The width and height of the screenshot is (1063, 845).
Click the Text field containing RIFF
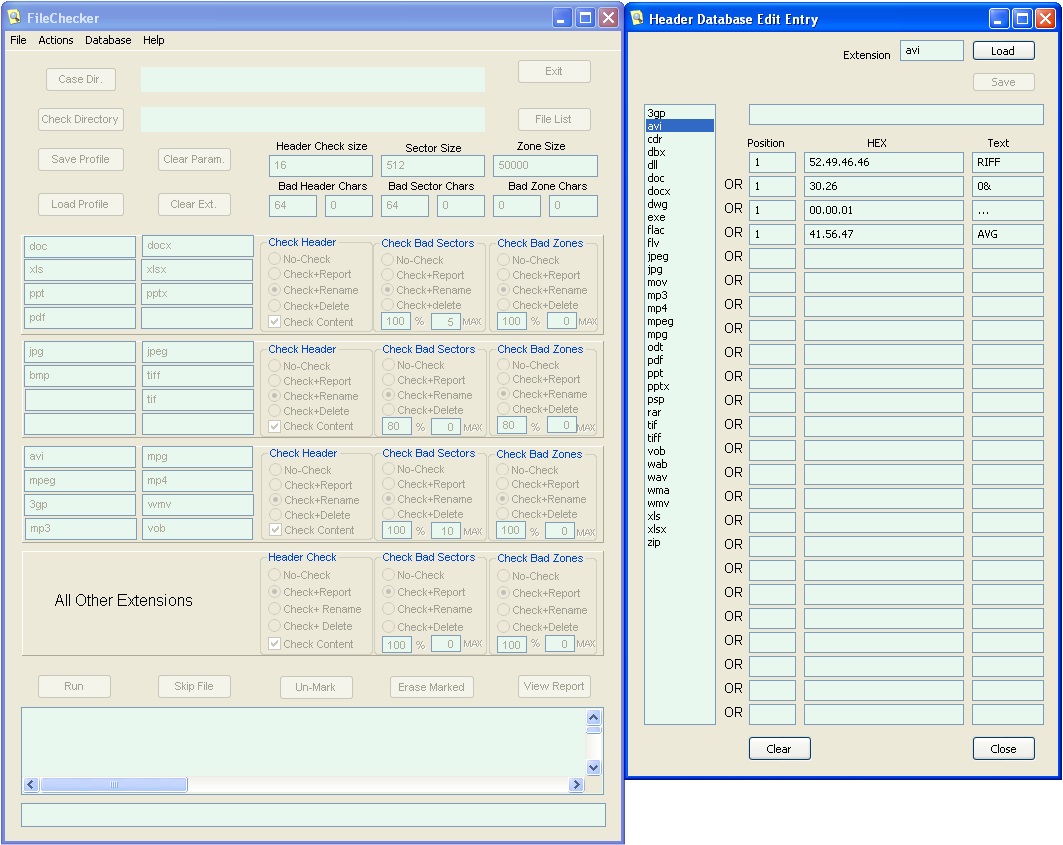tap(1007, 163)
